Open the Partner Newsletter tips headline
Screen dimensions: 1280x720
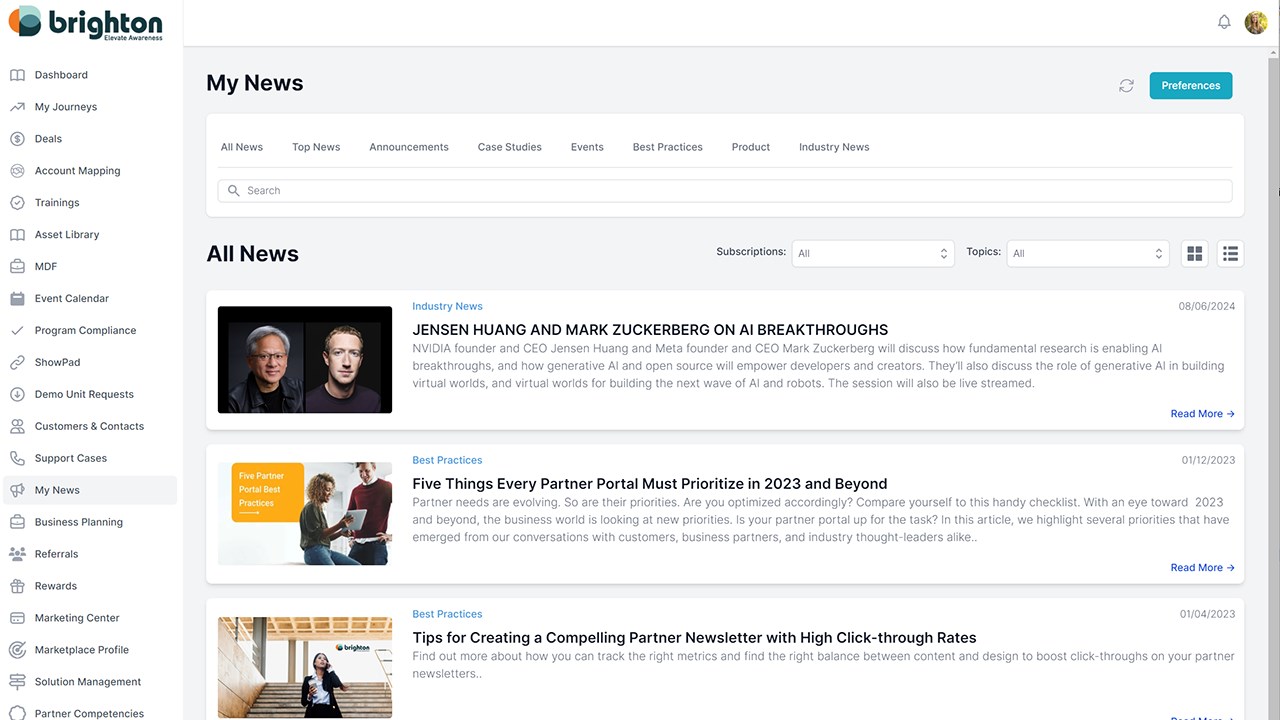694,638
